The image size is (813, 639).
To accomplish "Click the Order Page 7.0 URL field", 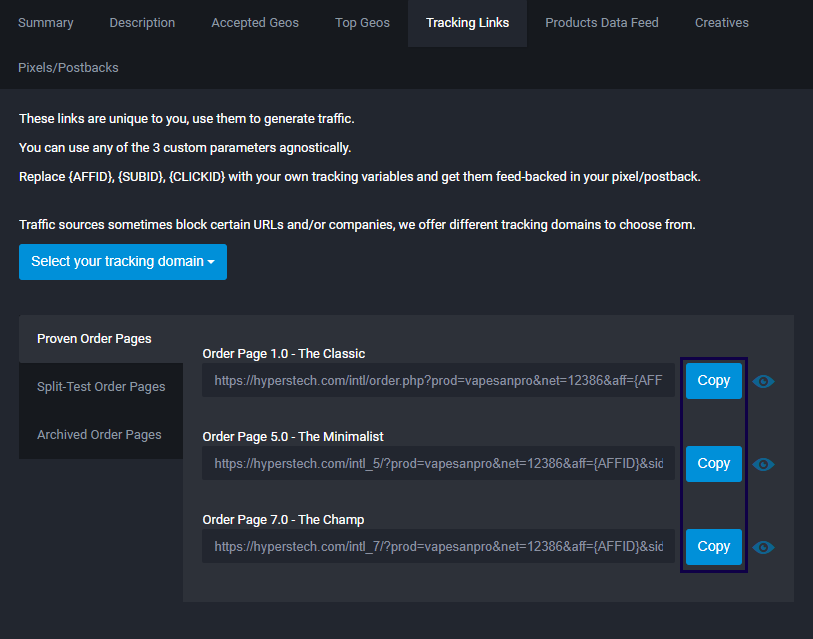I will 438,547.
